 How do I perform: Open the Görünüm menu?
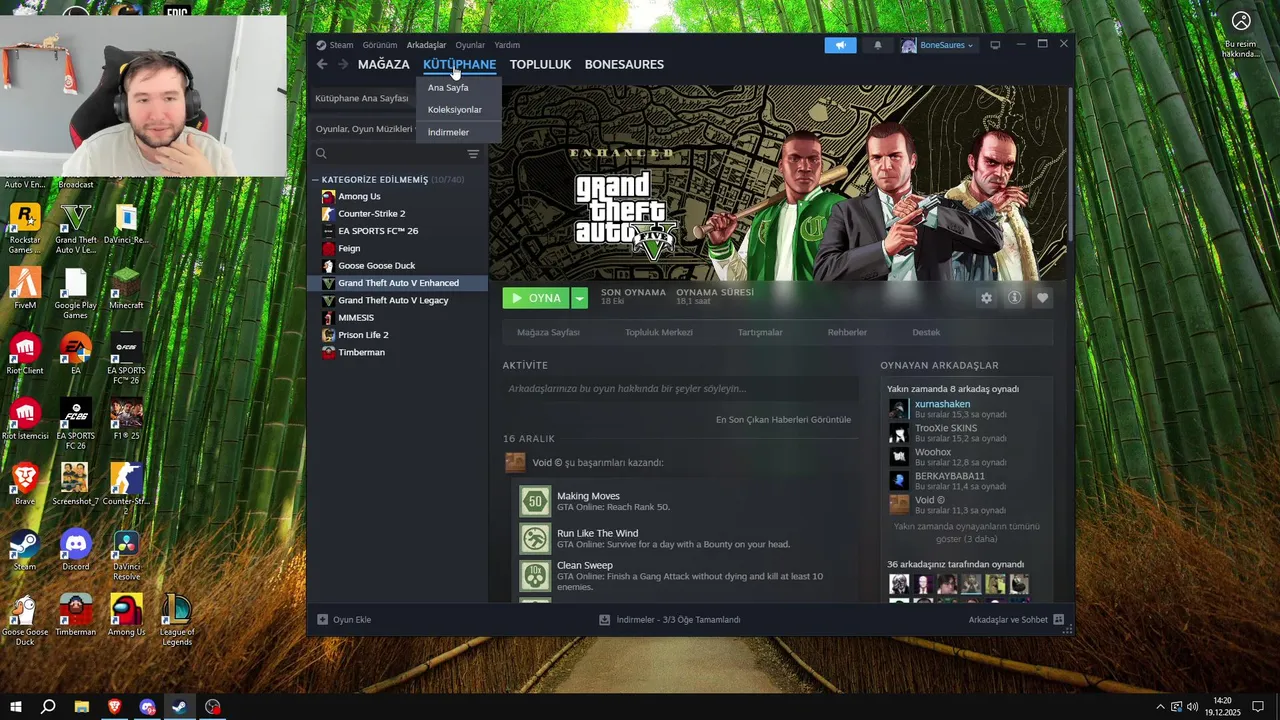click(x=380, y=45)
